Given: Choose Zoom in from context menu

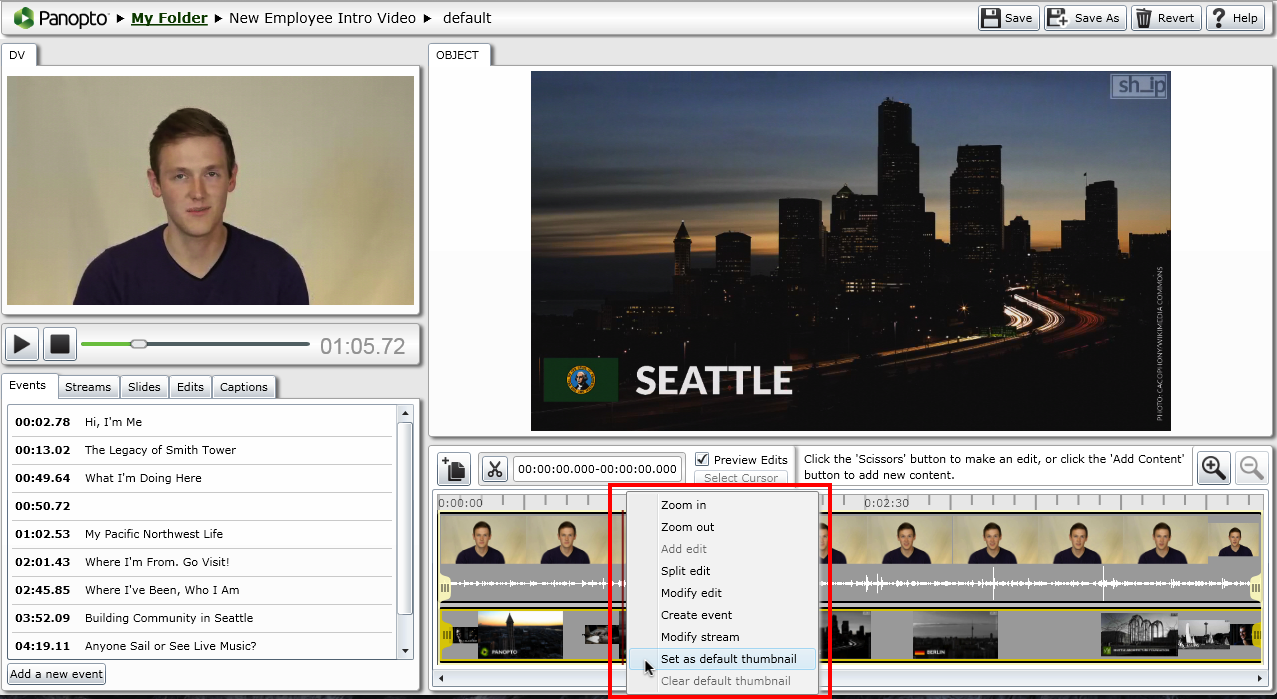Looking at the screenshot, I should pos(722,505).
